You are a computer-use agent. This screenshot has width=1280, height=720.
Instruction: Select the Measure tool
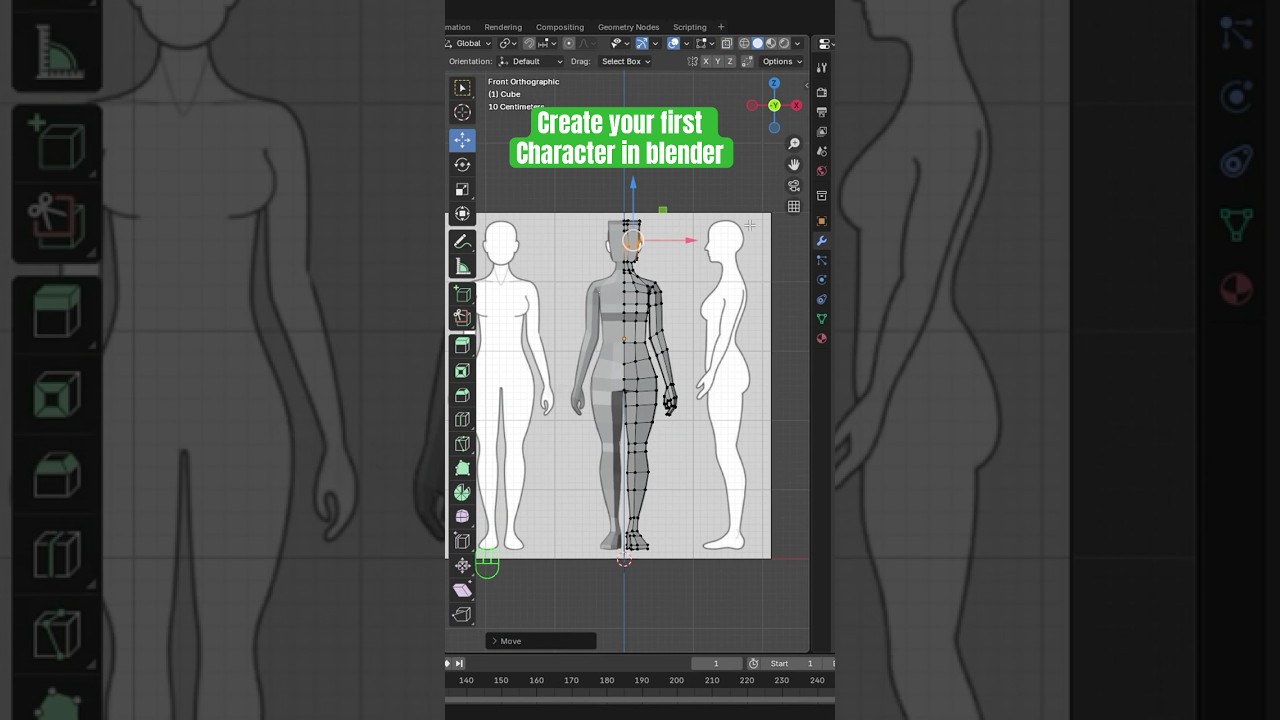pos(462,266)
